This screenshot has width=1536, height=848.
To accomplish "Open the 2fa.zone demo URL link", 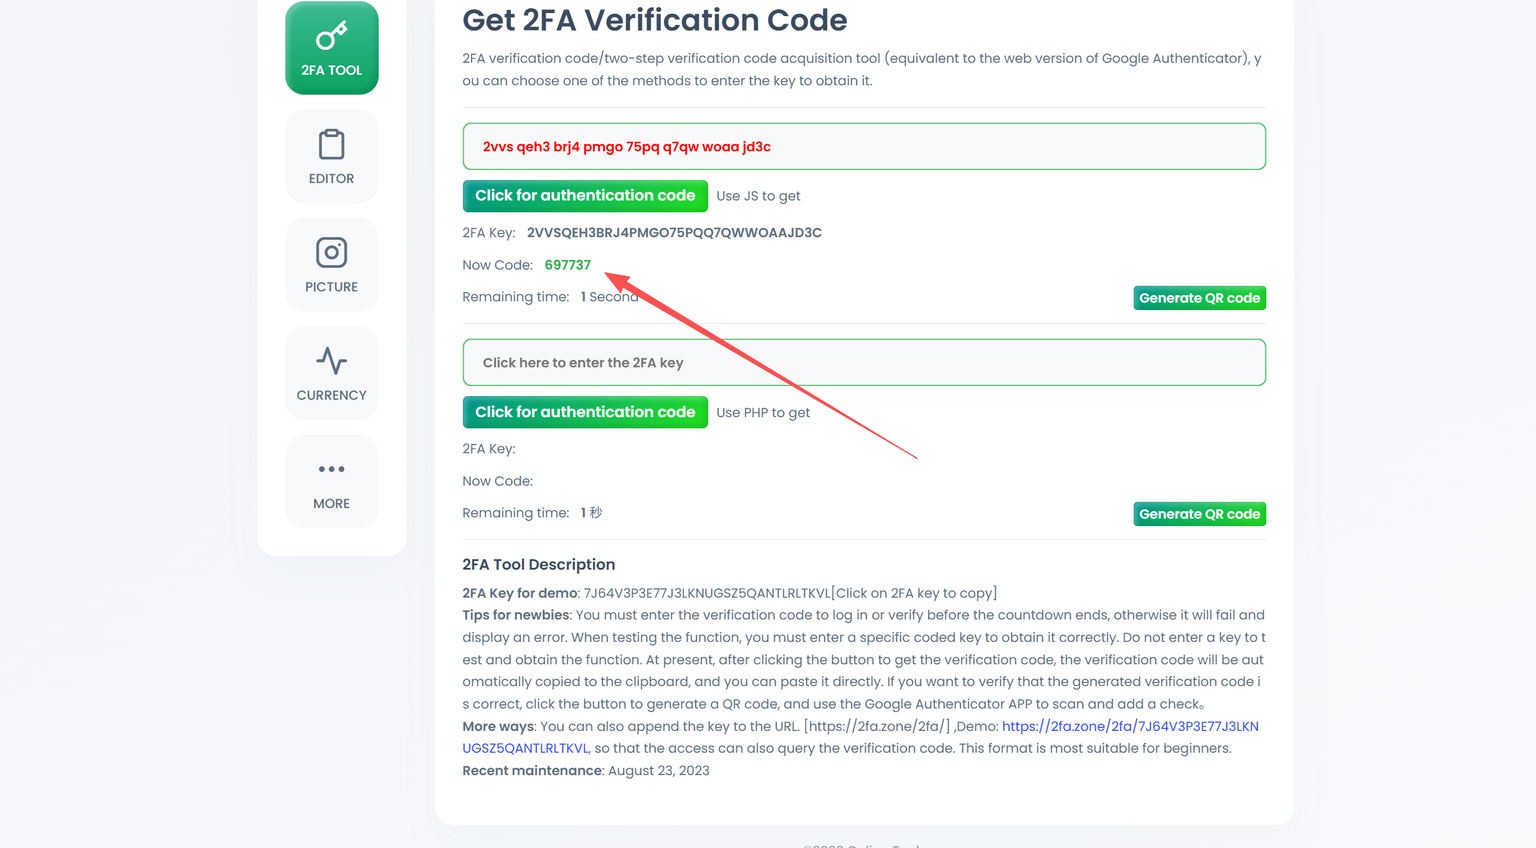I will pos(1130,726).
